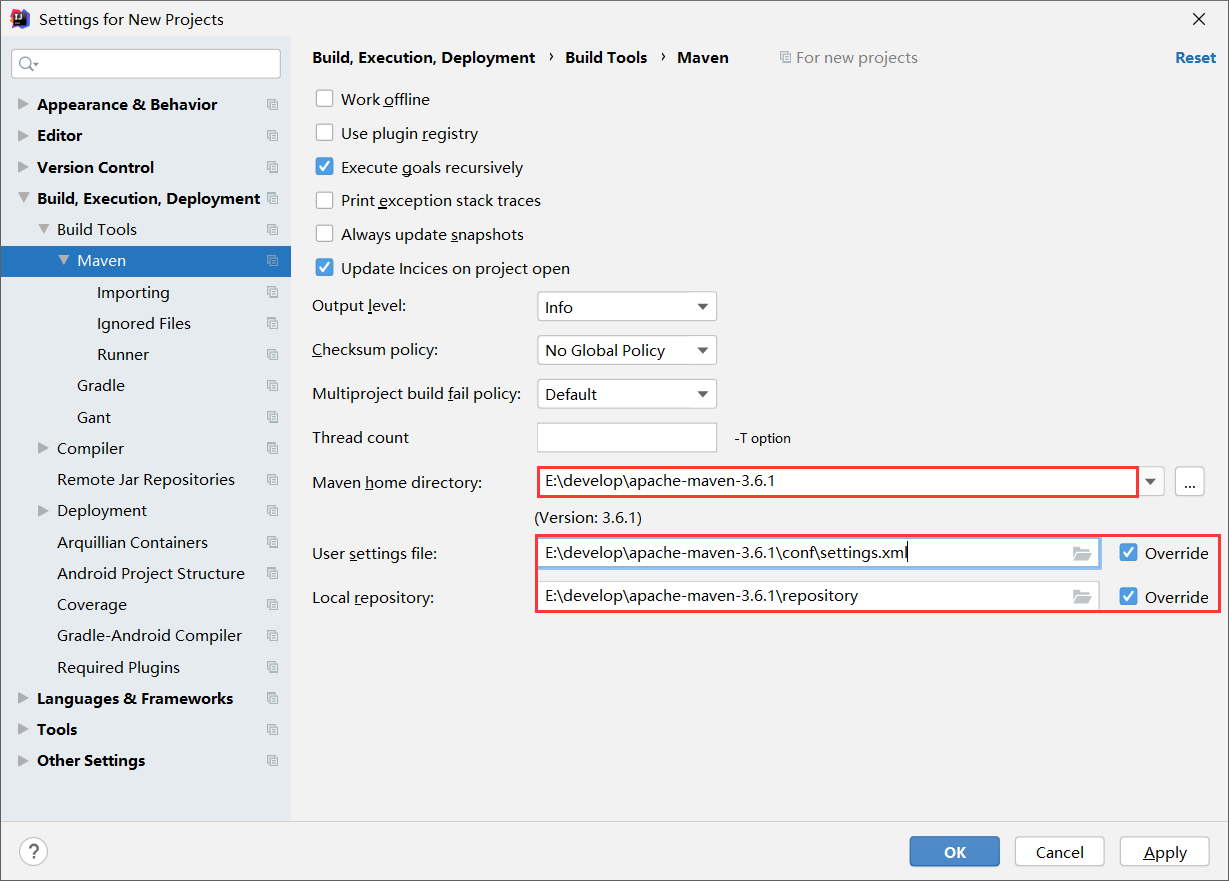Click the Maven home browse ellipsis button
This screenshot has height=881, width=1229.
coord(1189,482)
